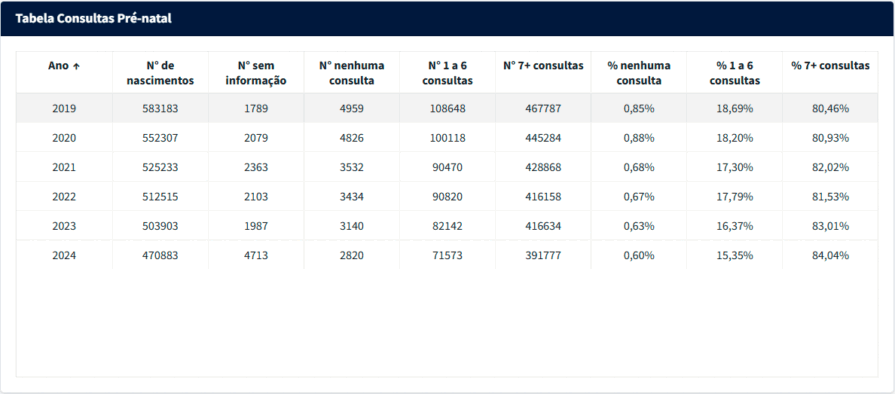
Task: Click the 2023 year cell
Action: point(64,226)
